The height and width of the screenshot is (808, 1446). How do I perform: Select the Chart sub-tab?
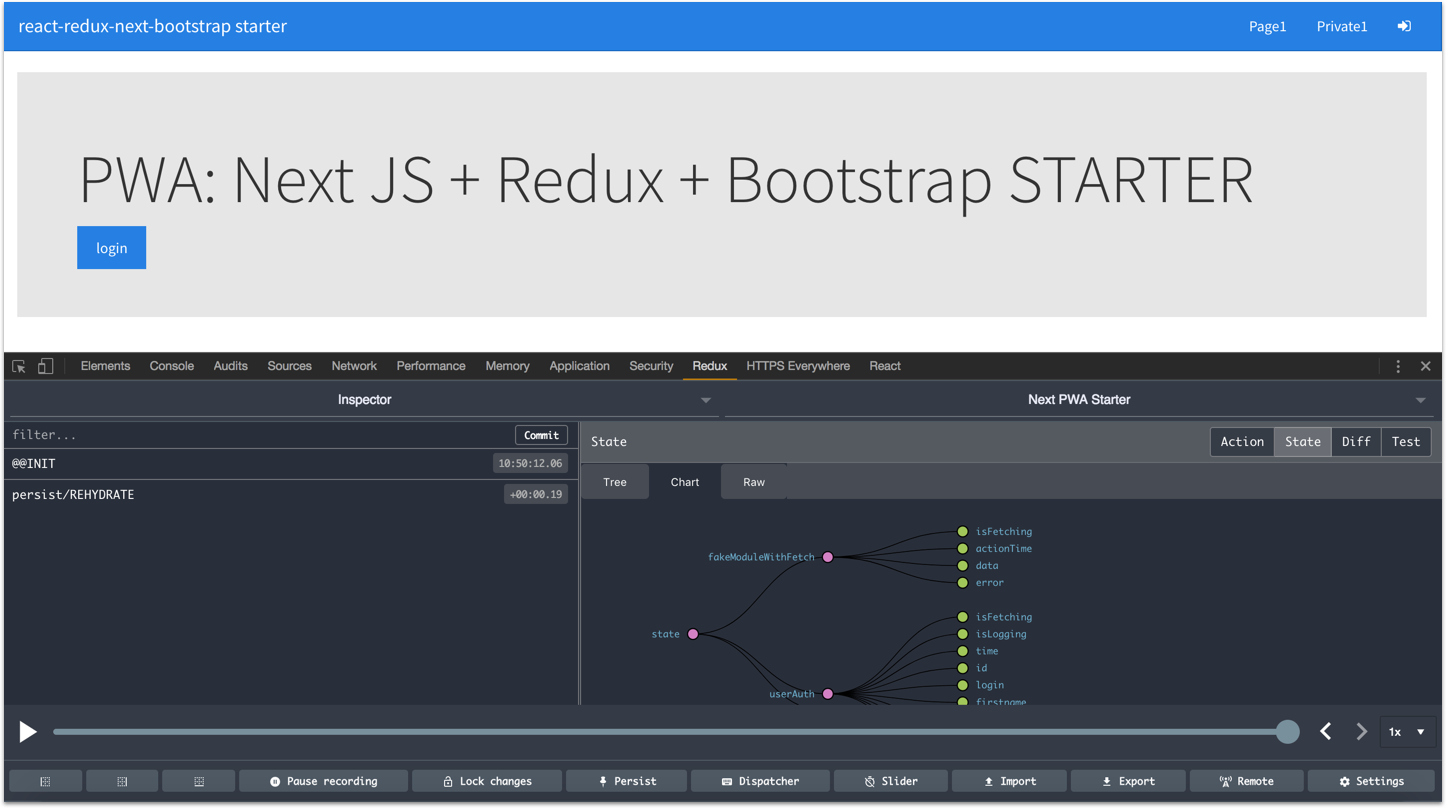pos(685,482)
